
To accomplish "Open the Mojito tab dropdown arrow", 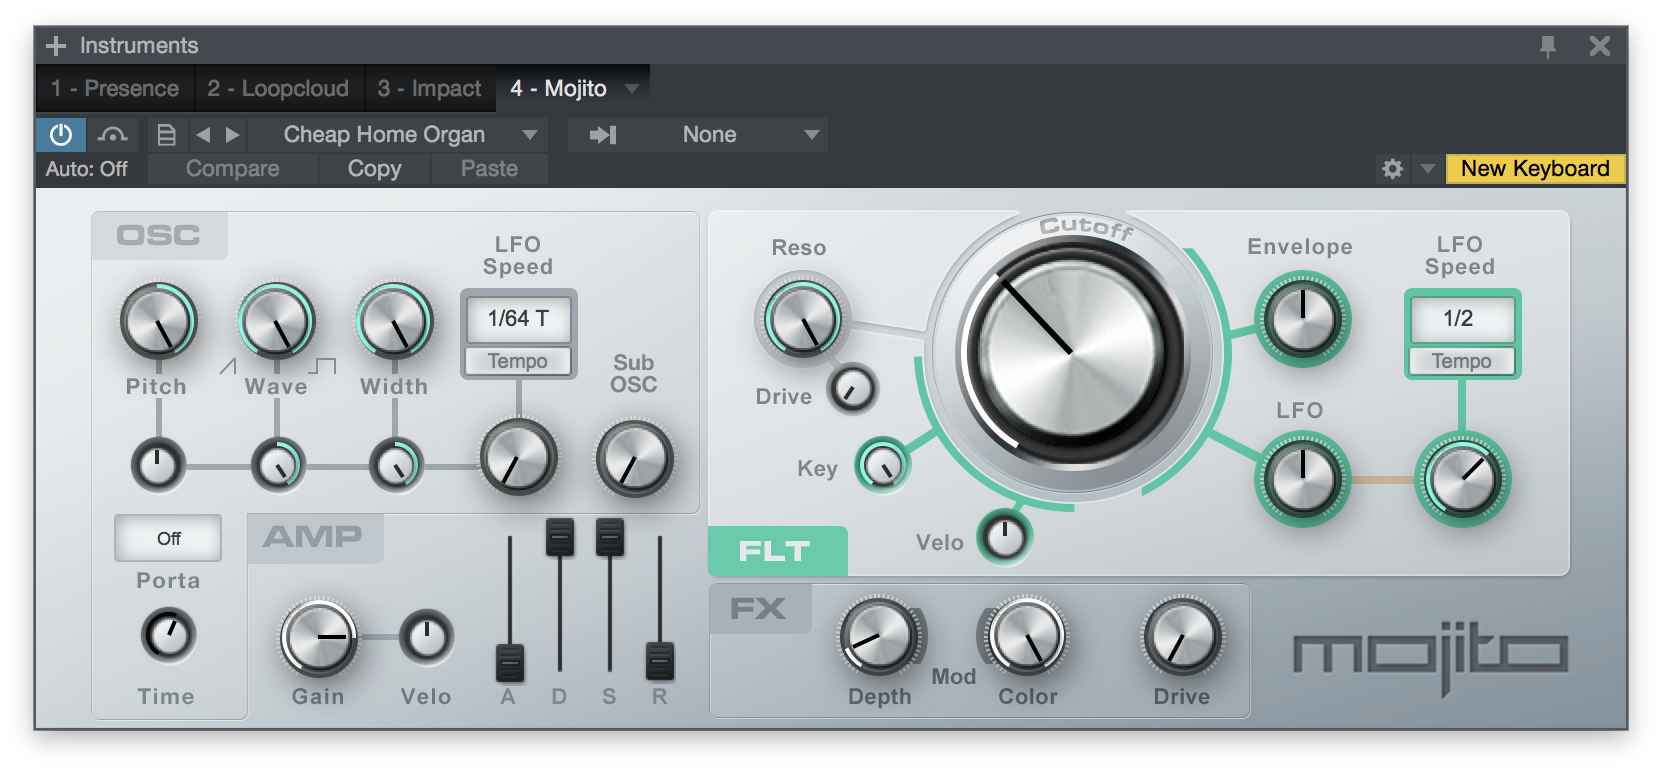I will pos(632,89).
